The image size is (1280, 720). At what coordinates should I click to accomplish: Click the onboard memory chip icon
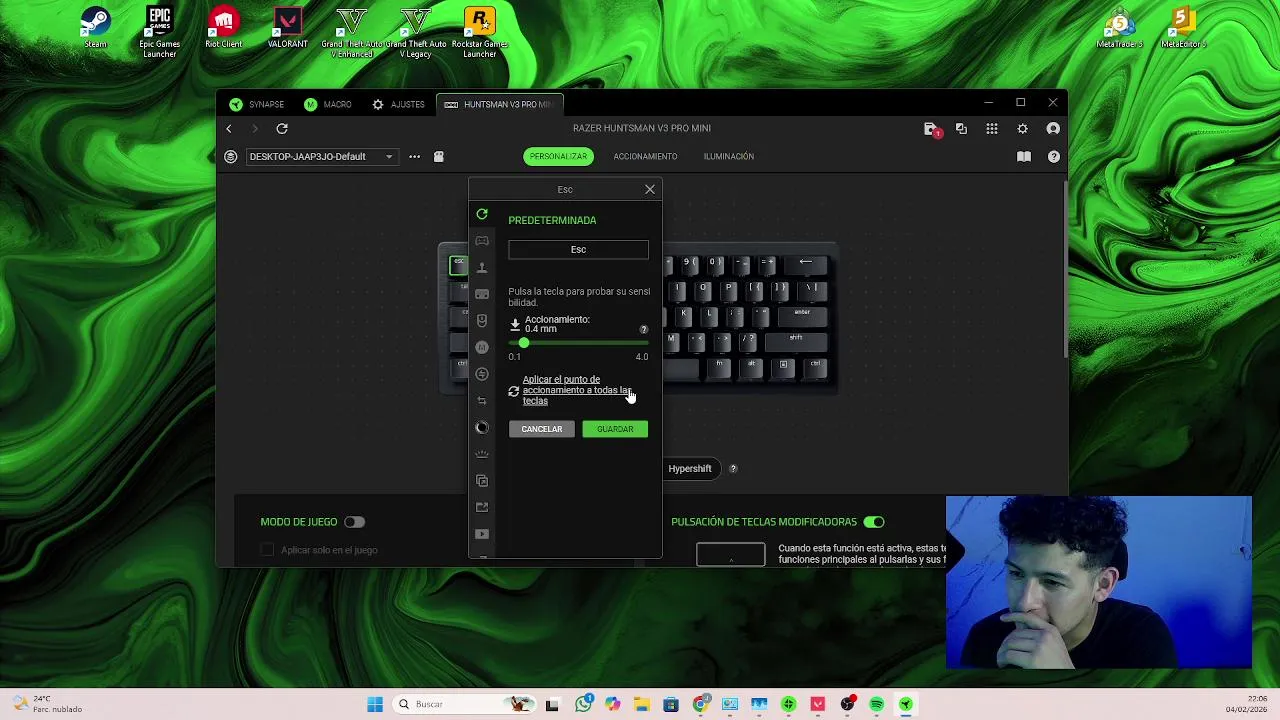click(x=438, y=156)
